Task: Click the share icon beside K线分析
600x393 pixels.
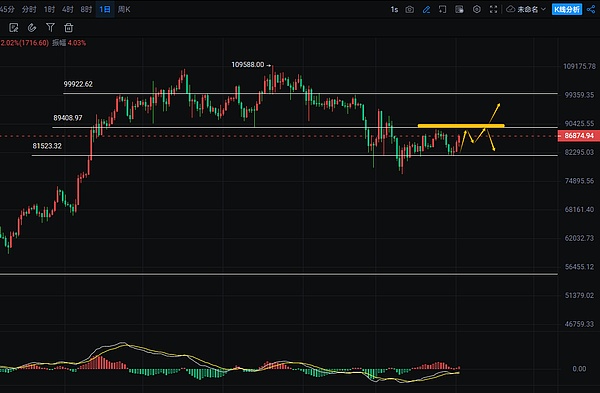Action: 591,9
